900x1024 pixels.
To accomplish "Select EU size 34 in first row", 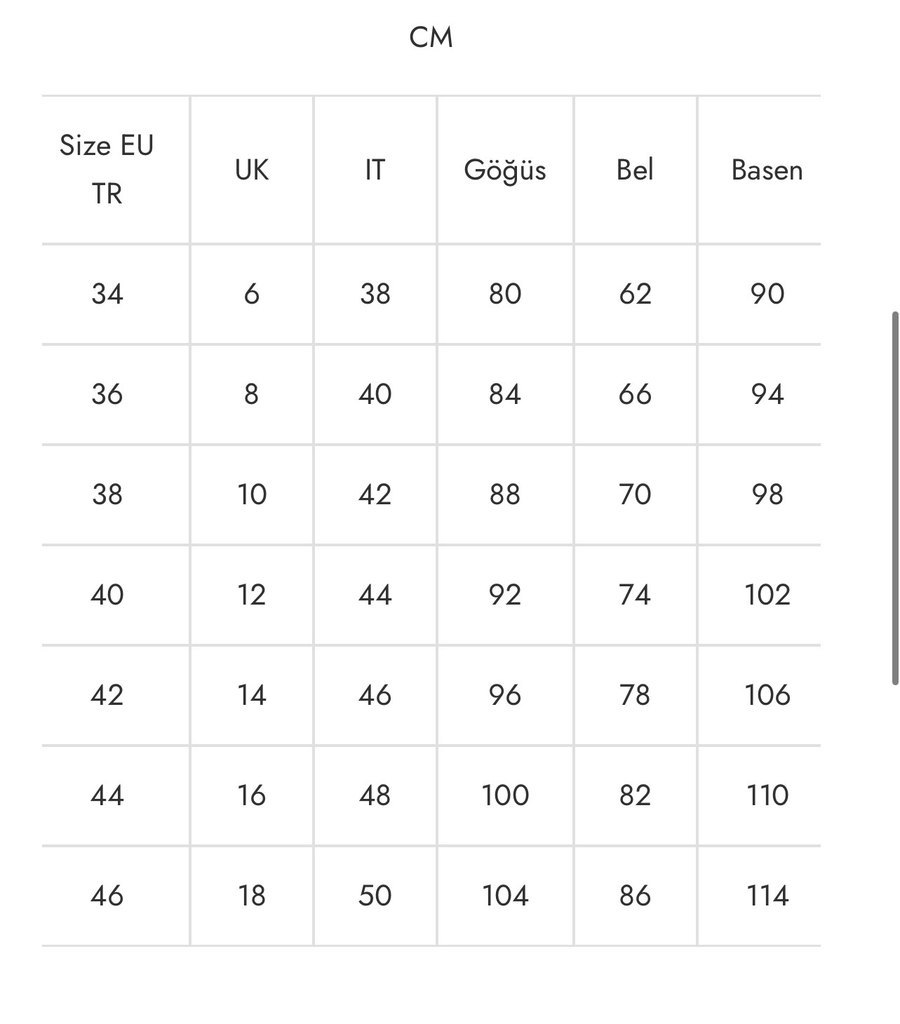I will tap(107, 294).
